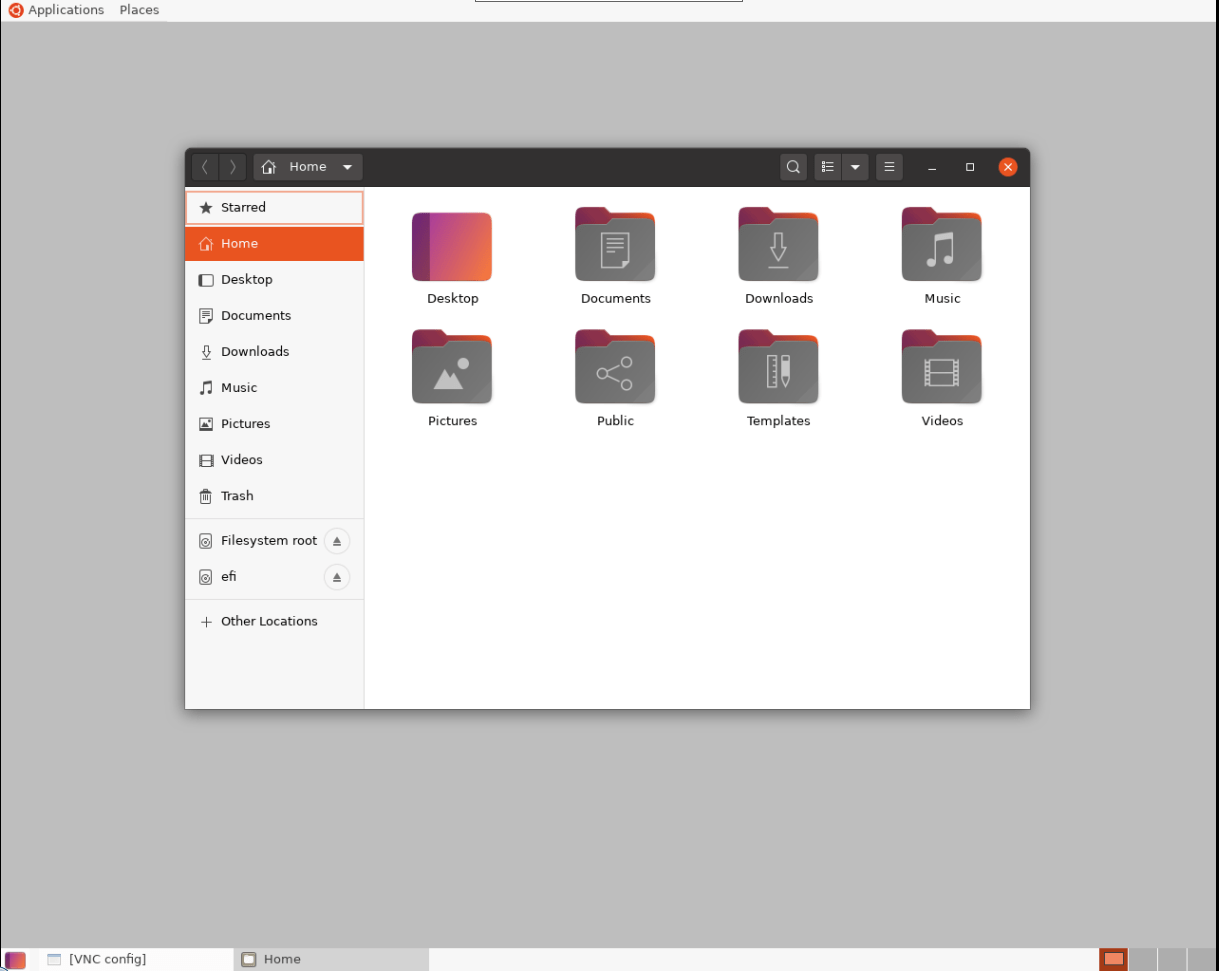
Task: Switch to list view
Action: pyautogui.click(x=827, y=167)
